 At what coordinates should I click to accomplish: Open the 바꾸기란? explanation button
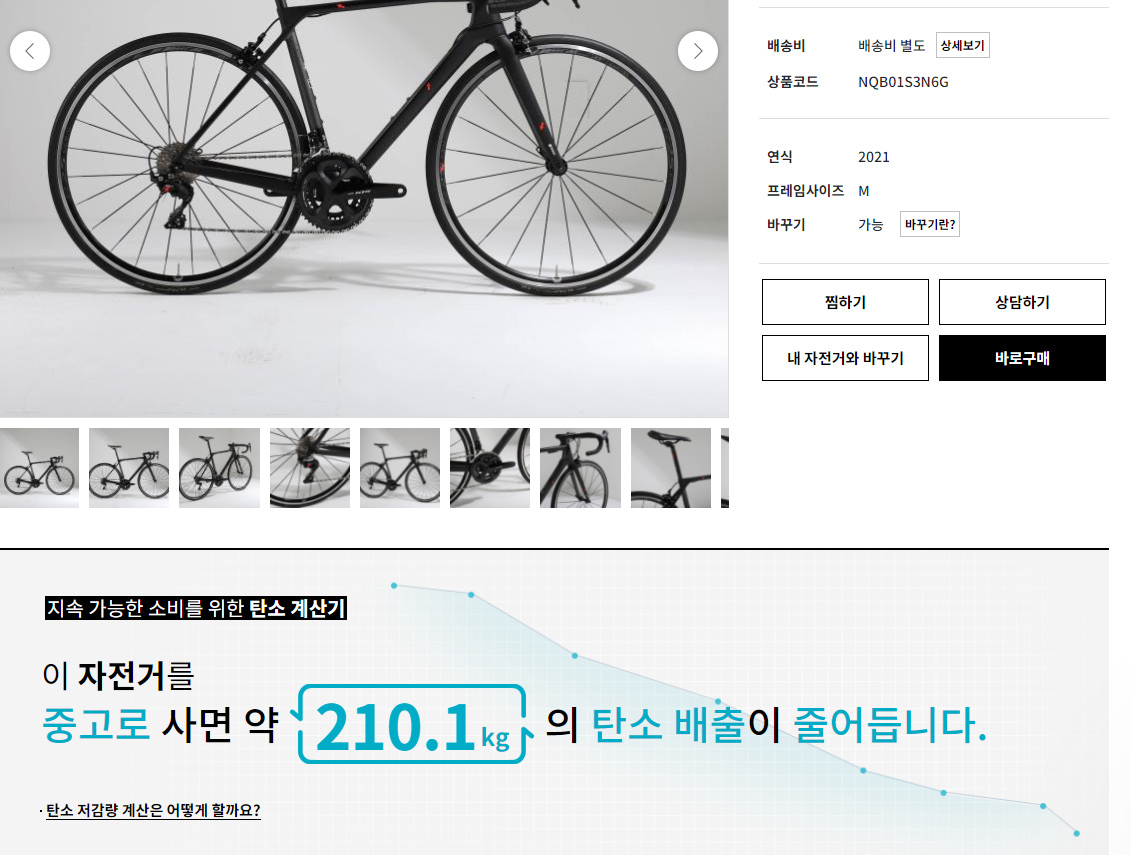[x=930, y=224]
